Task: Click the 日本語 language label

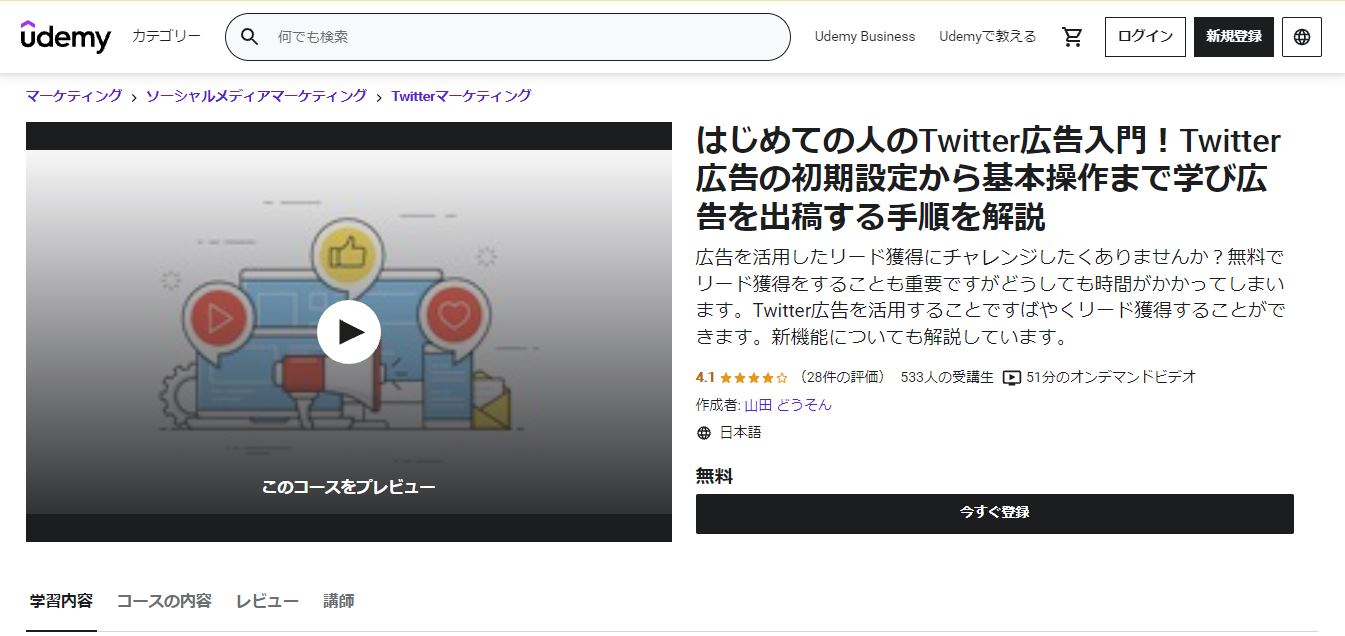Action: (741, 433)
